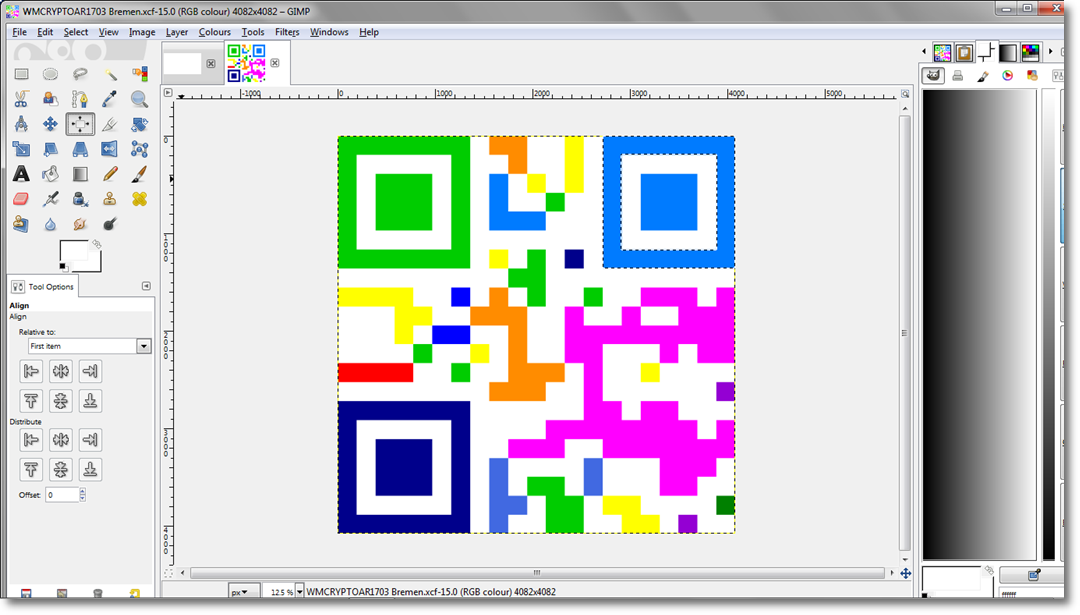Viewport: 1080px width, 615px height.
Task: Click the Offset value field
Action: pos(62,494)
